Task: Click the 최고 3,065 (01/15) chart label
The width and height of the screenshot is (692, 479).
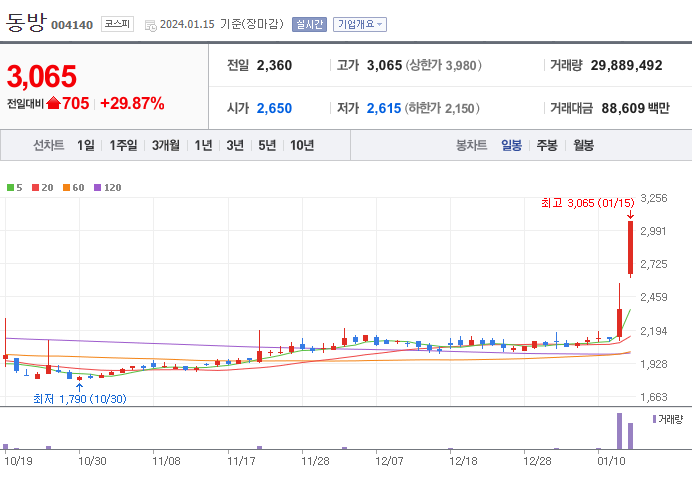Action: tap(587, 203)
